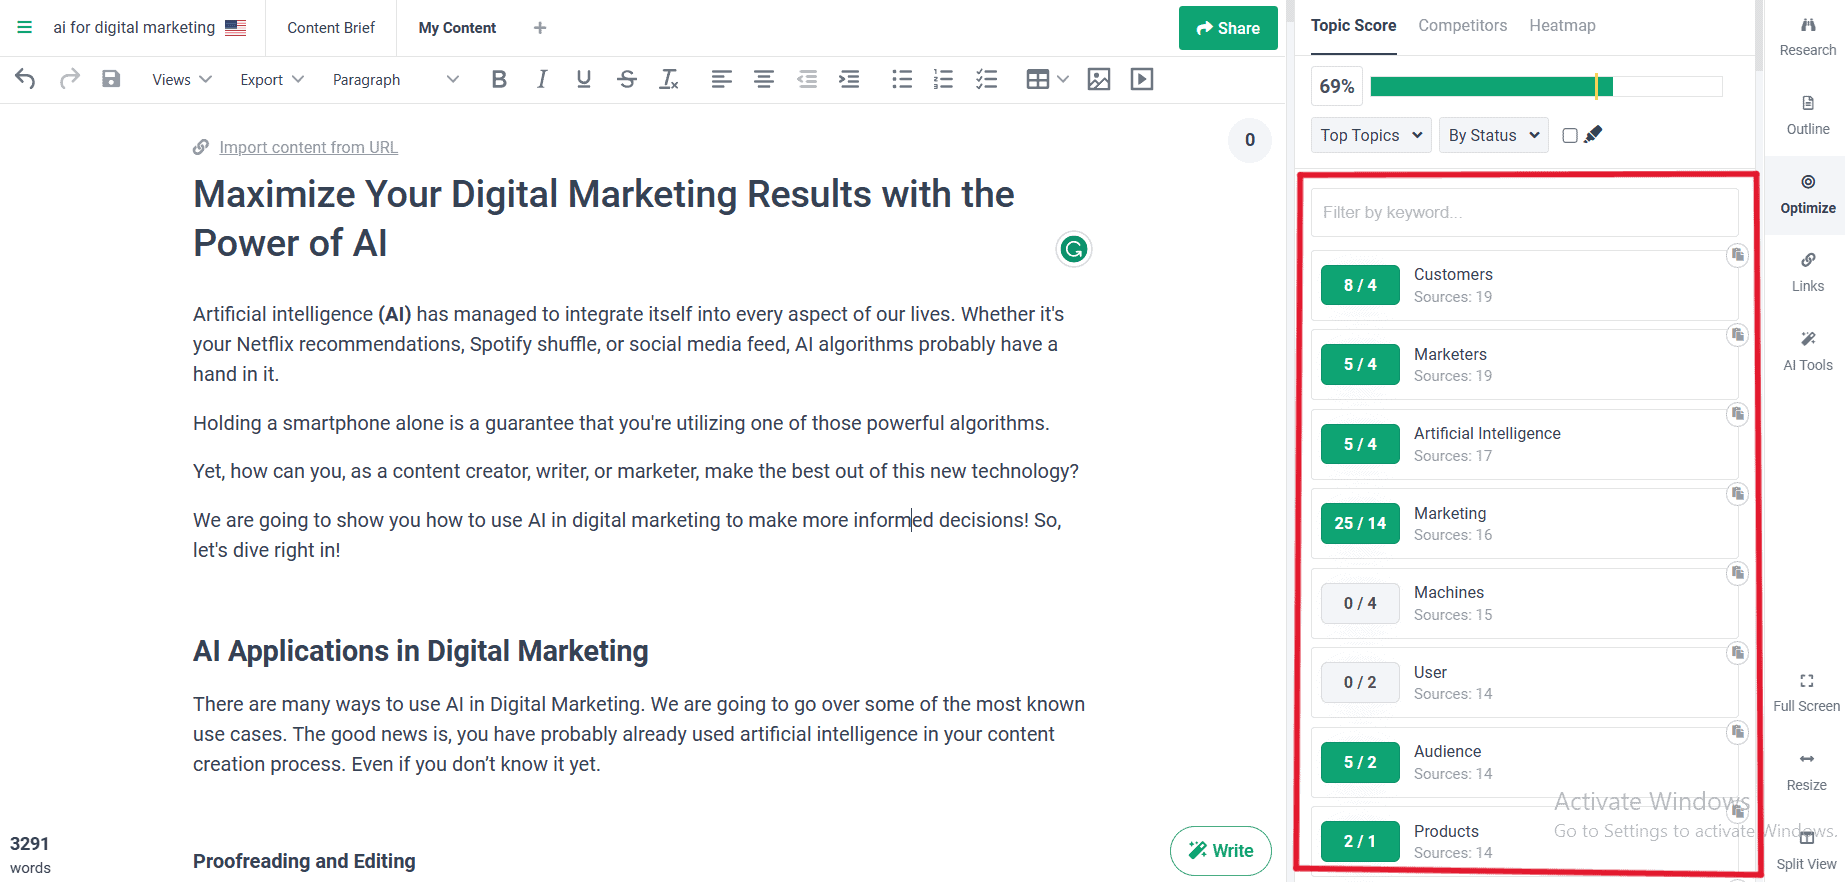
Task: Switch to Full Screen mode
Action: tap(1807, 693)
